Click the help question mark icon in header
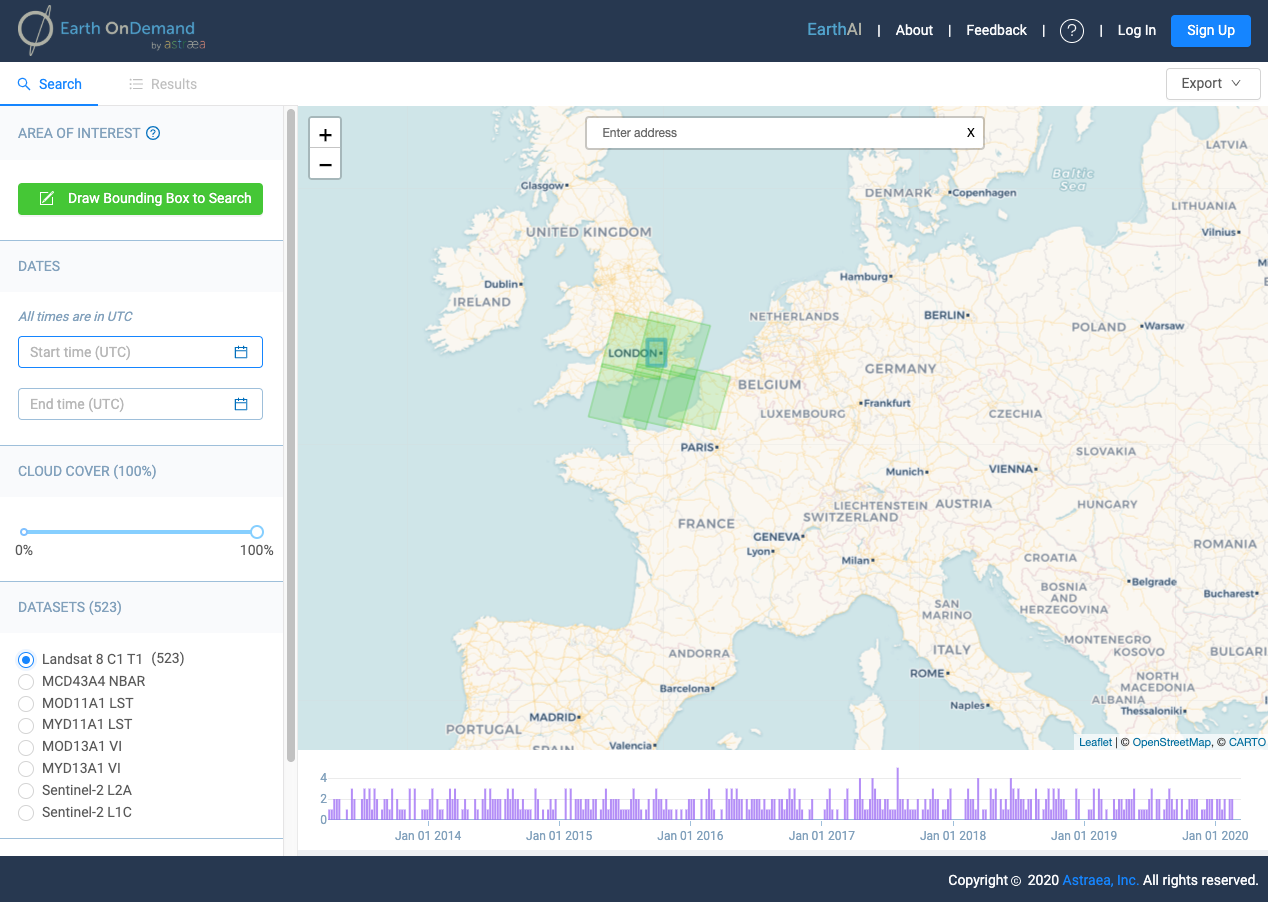Viewport: 1268px width, 902px height. 1072,31
